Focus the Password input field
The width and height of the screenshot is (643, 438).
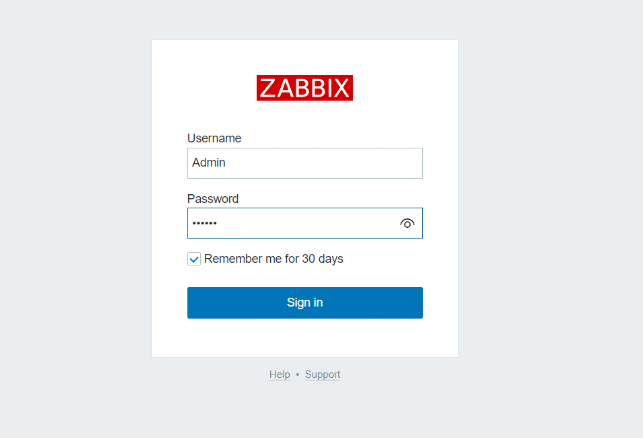290,223
